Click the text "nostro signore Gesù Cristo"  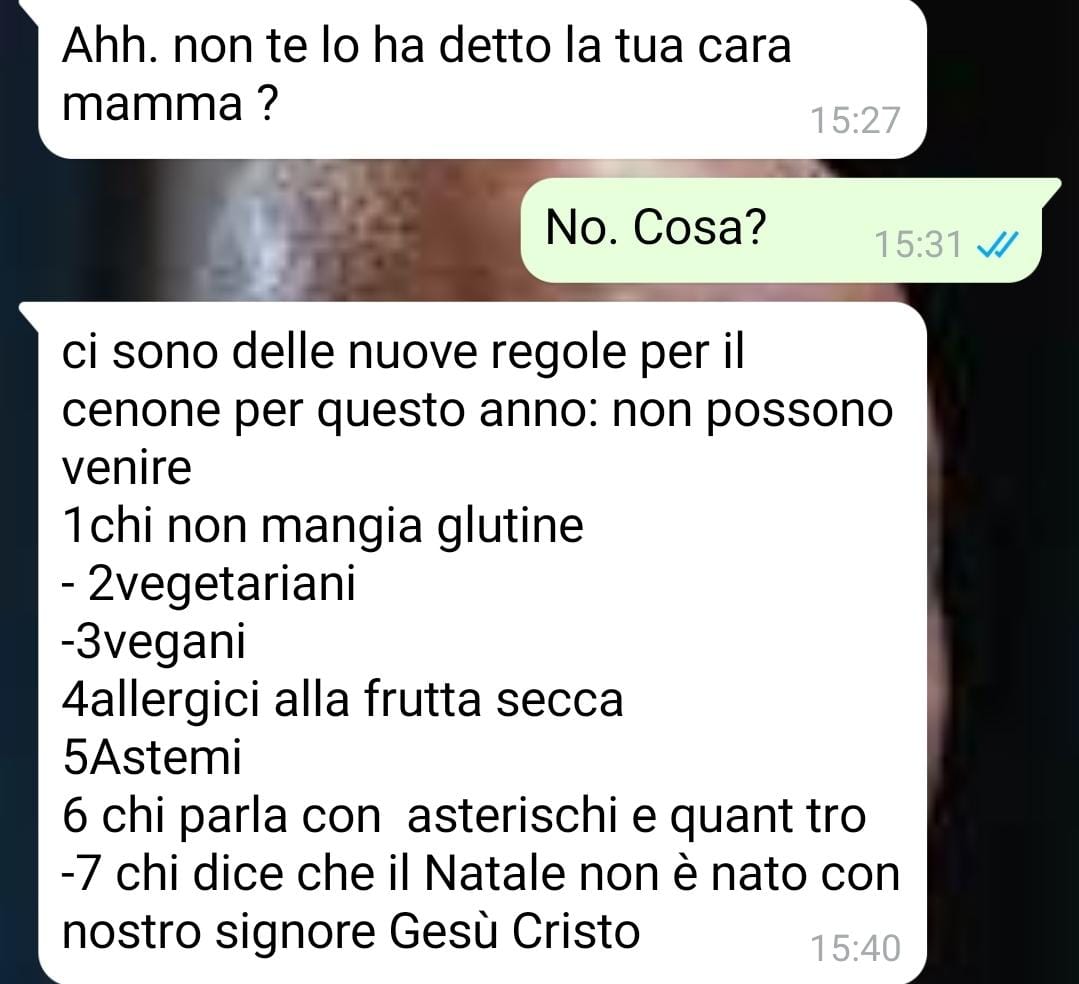[x=351, y=932]
